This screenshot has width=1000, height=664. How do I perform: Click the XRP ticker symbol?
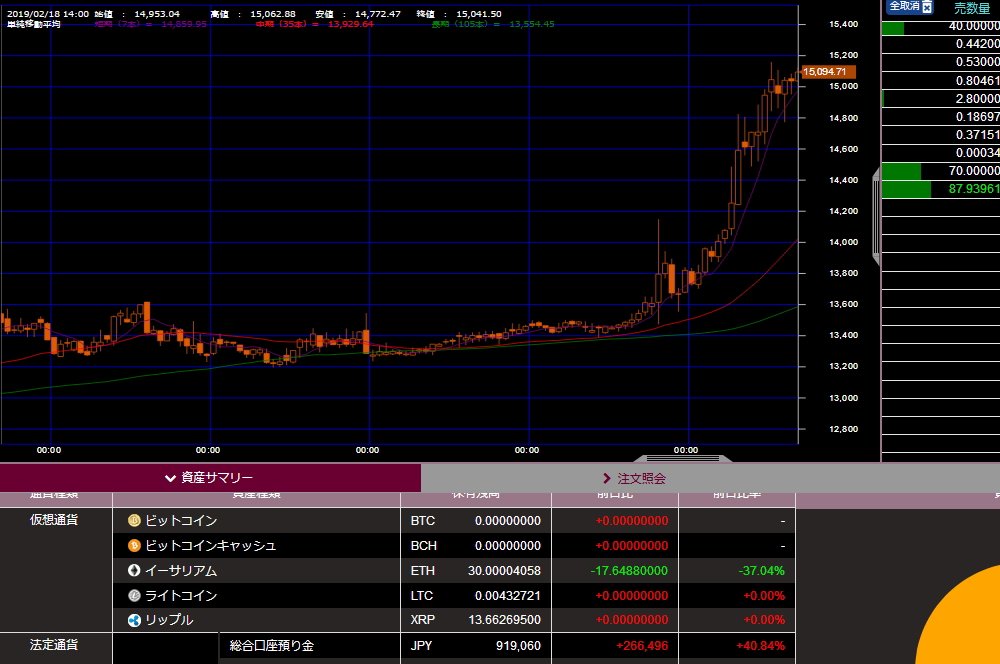[x=423, y=620]
